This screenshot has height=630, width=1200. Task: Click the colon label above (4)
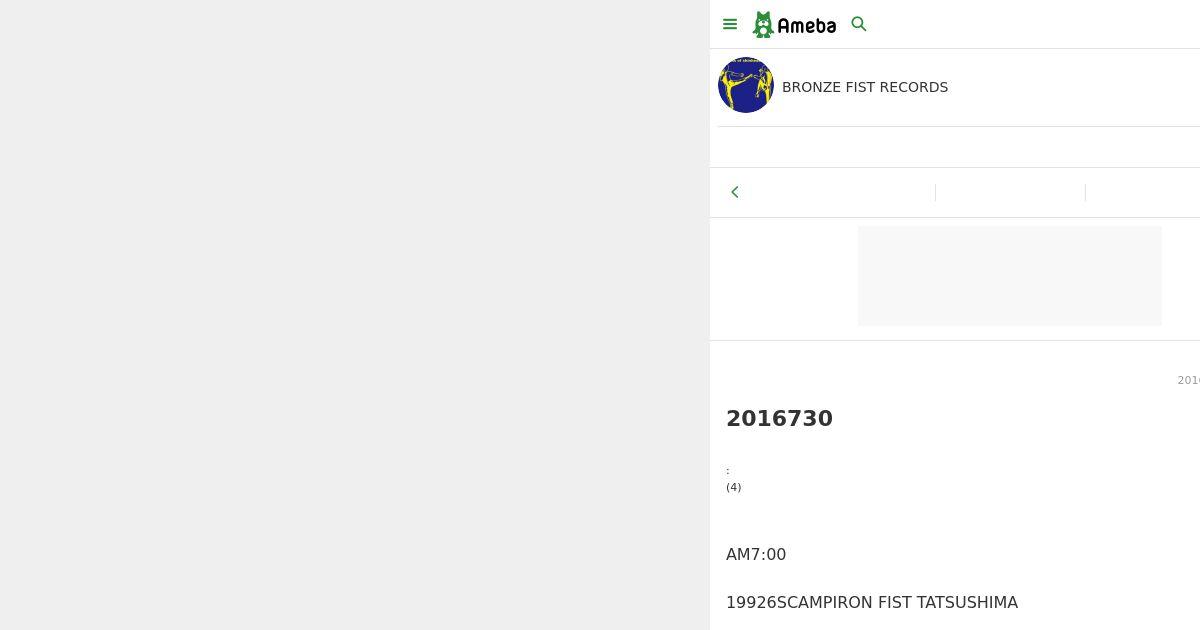pyautogui.click(x=728, y=471)
